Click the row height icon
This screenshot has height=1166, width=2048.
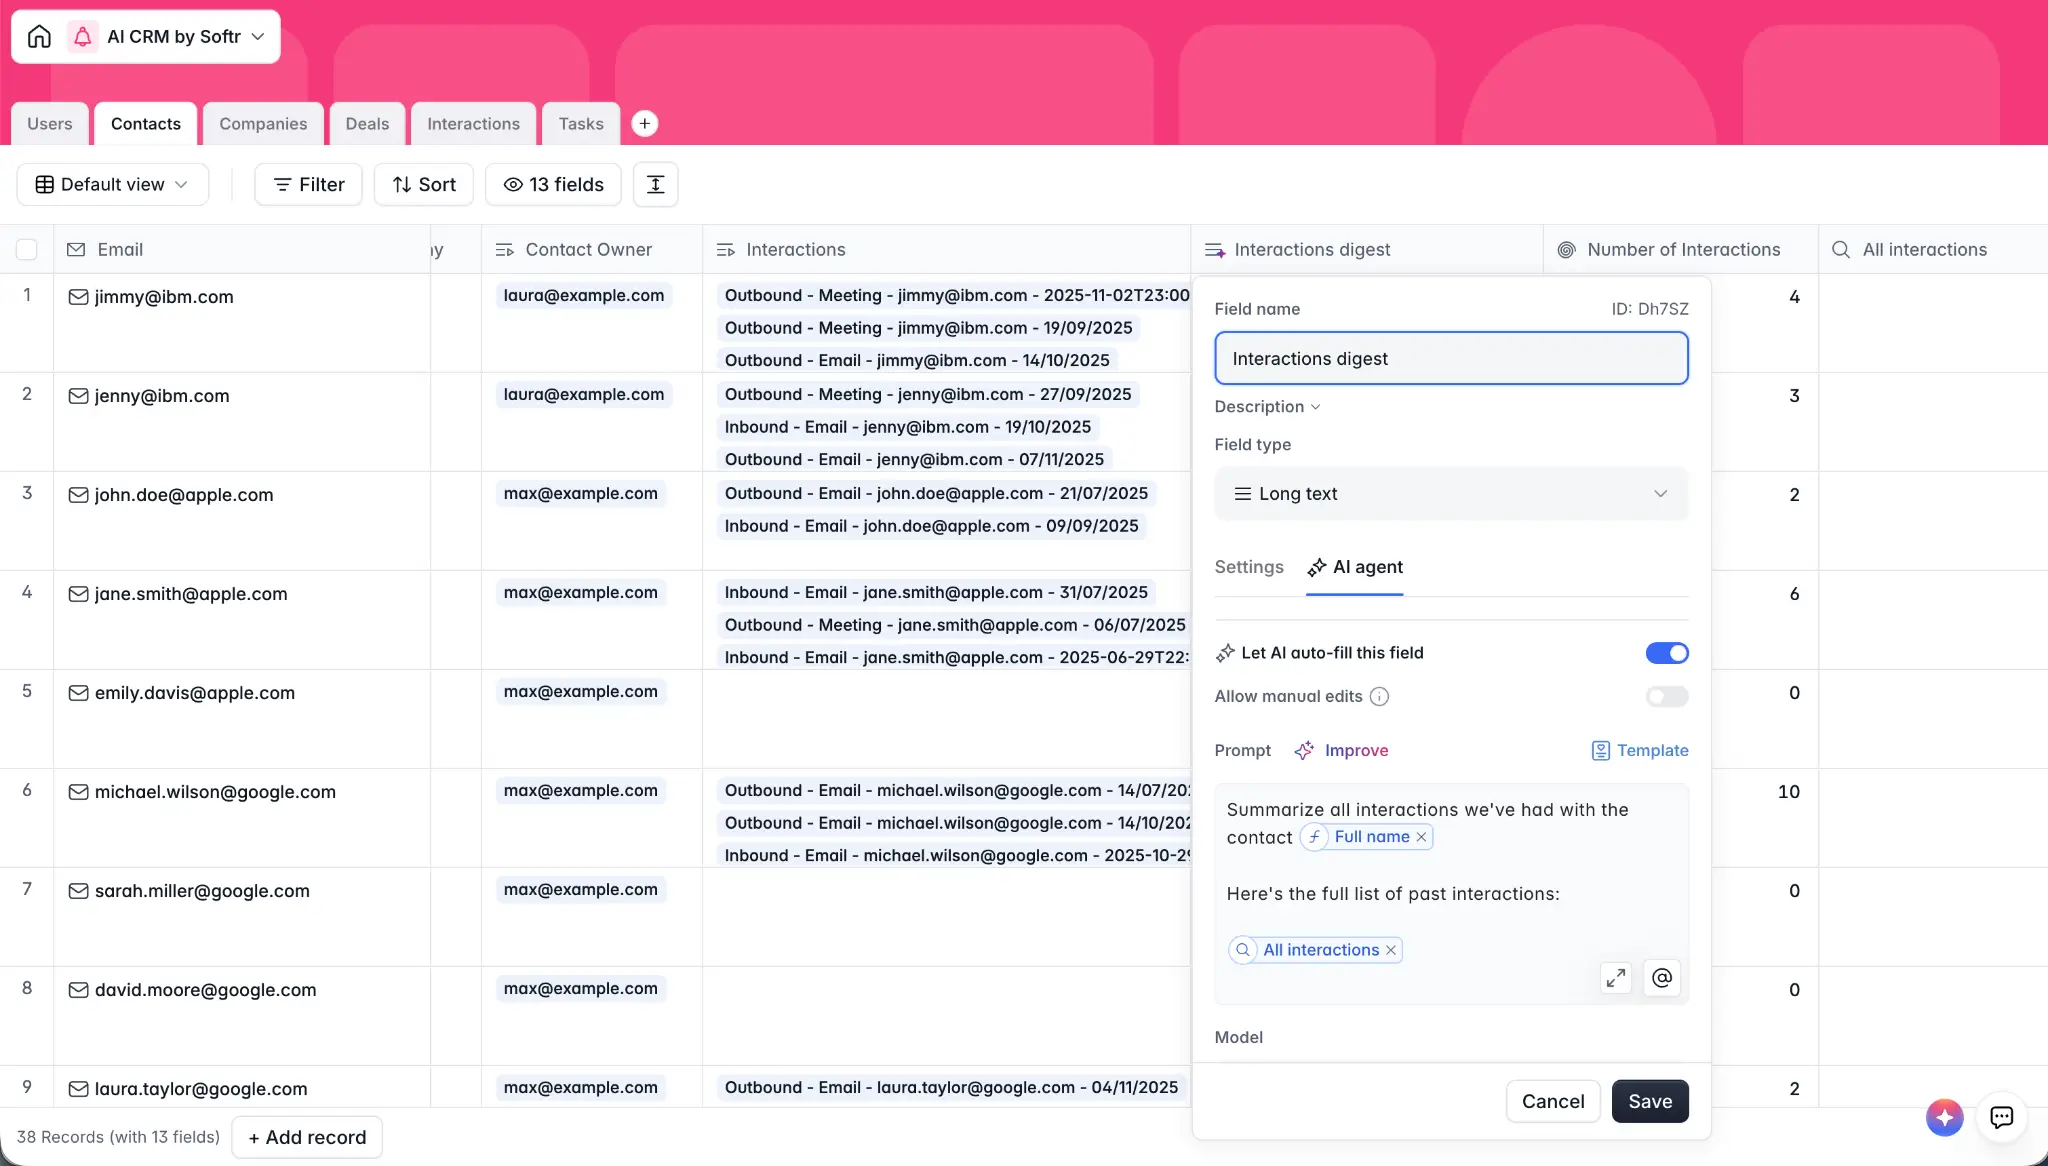click(656, 185)
